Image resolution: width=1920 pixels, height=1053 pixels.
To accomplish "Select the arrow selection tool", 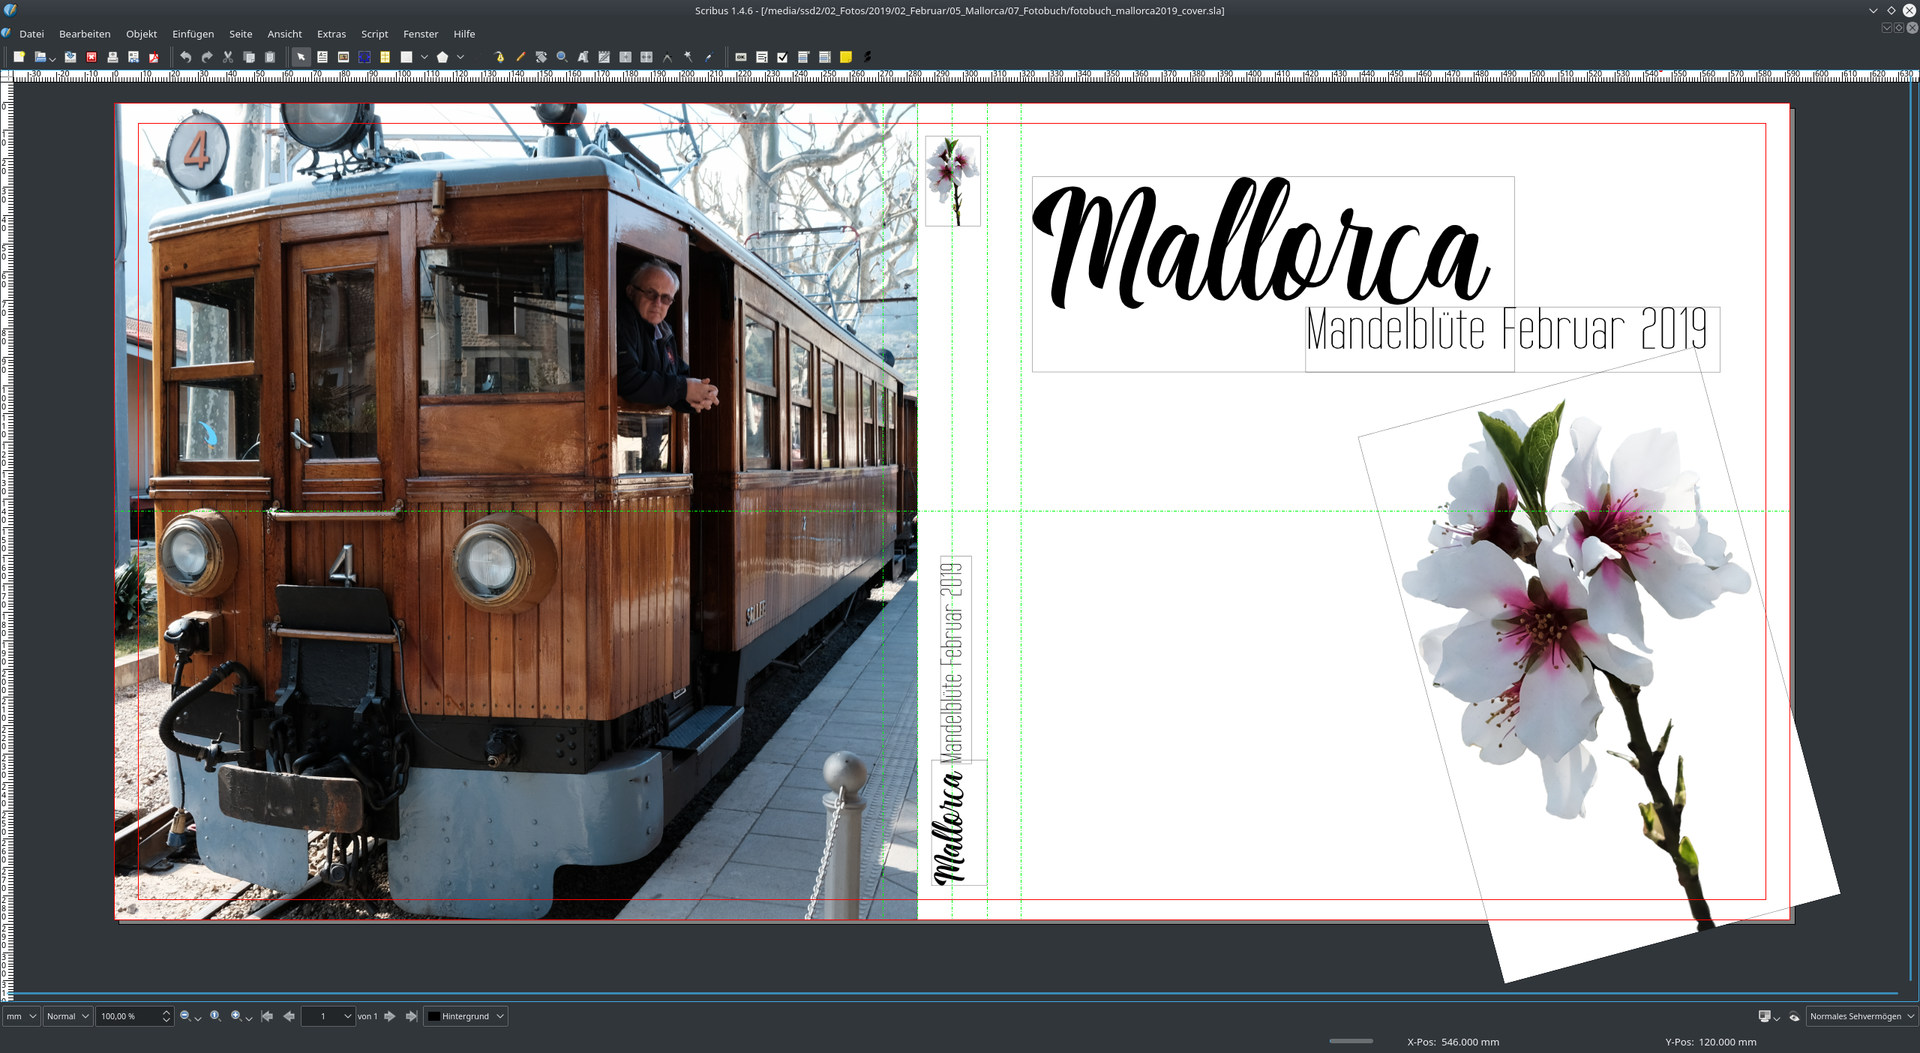I will [301, 57].
